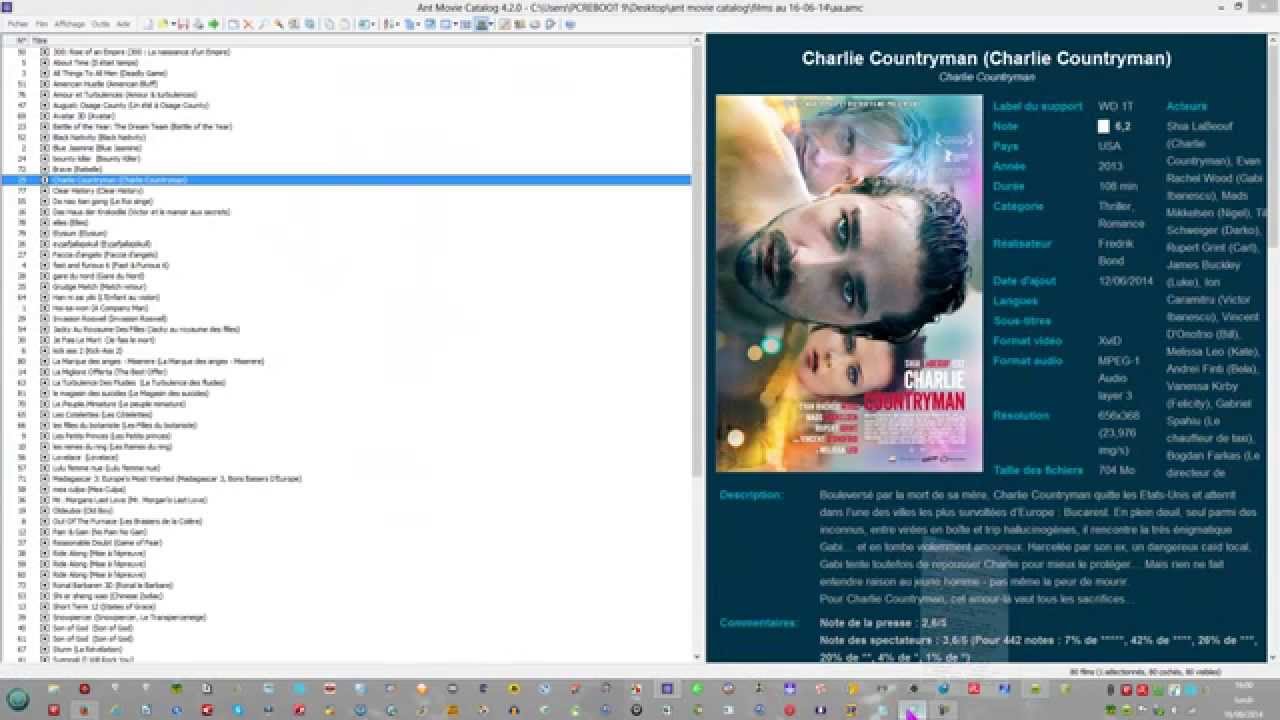1280x720 pixels.
Task: Select Invasion Roswell row
Action: pos(346,318)
